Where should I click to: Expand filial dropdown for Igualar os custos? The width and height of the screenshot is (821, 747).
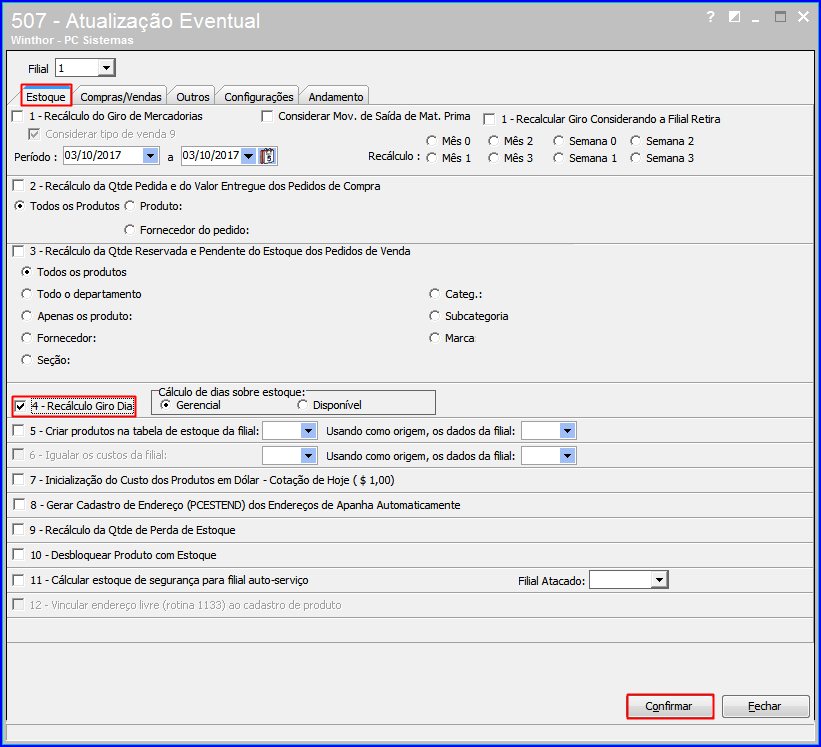[308, 456]
